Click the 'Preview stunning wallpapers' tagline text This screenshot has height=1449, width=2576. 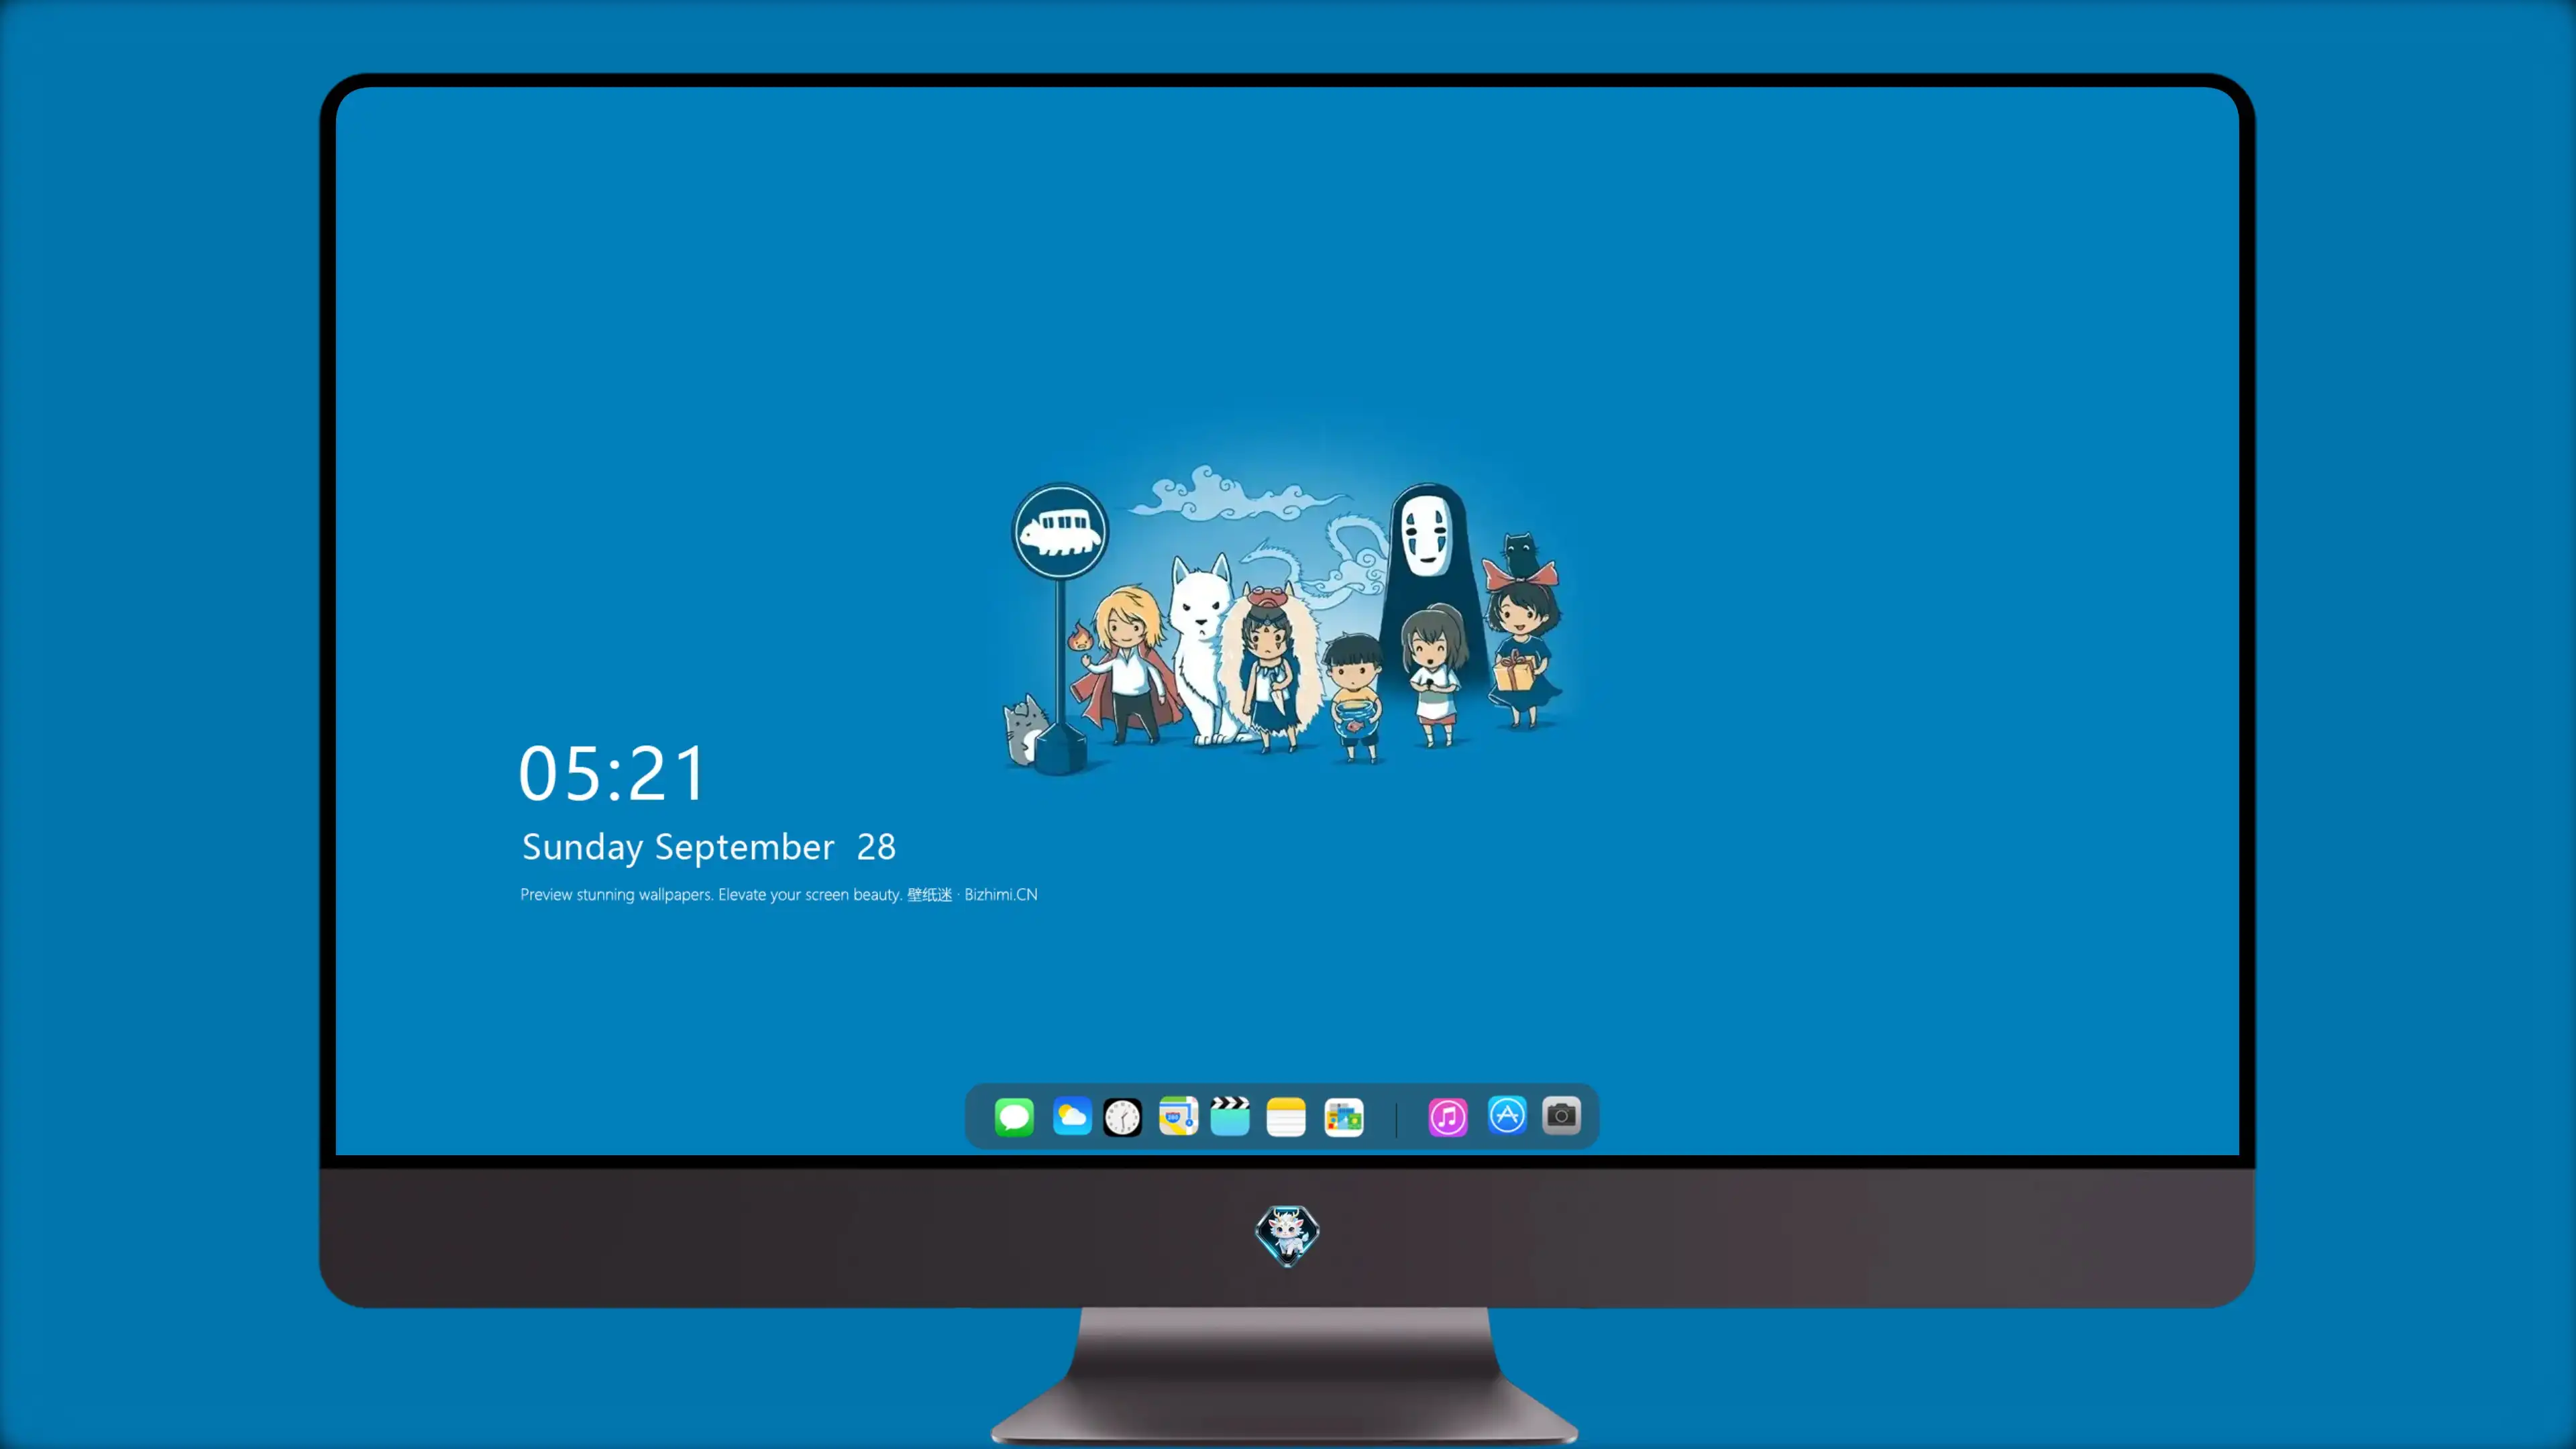779,894
